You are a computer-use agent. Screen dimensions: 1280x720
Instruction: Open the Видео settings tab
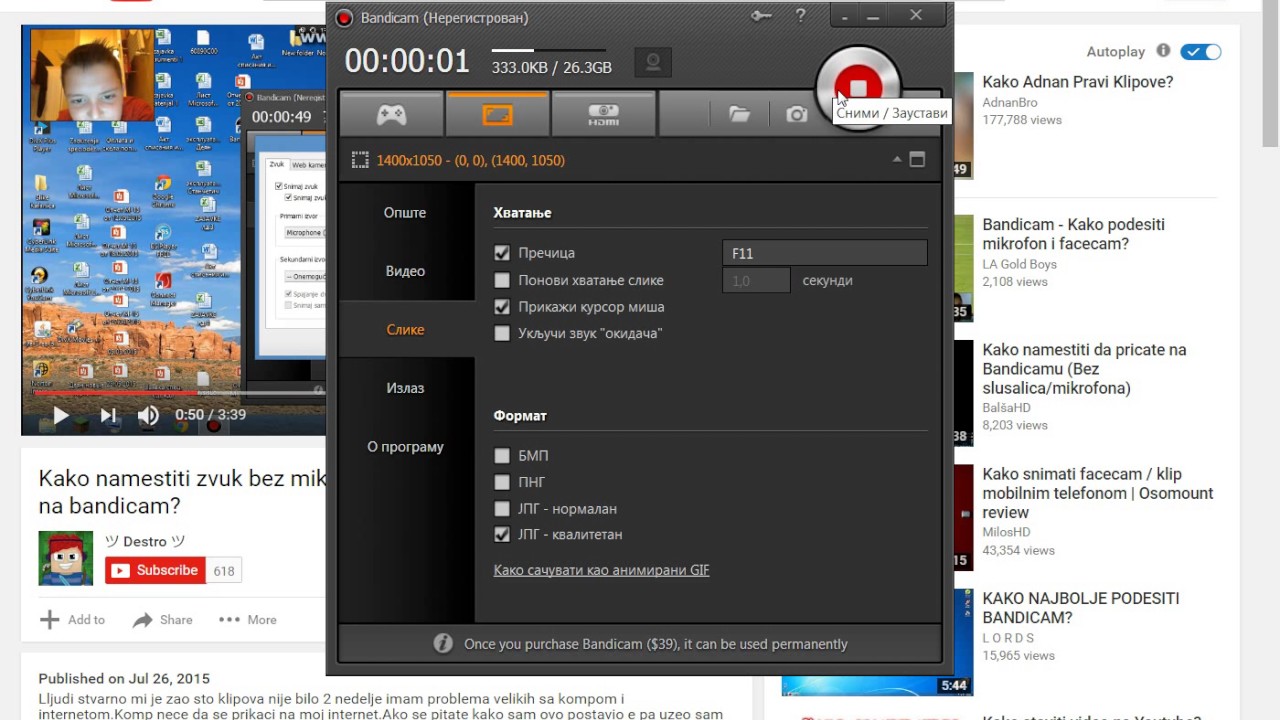coord(405,271)
